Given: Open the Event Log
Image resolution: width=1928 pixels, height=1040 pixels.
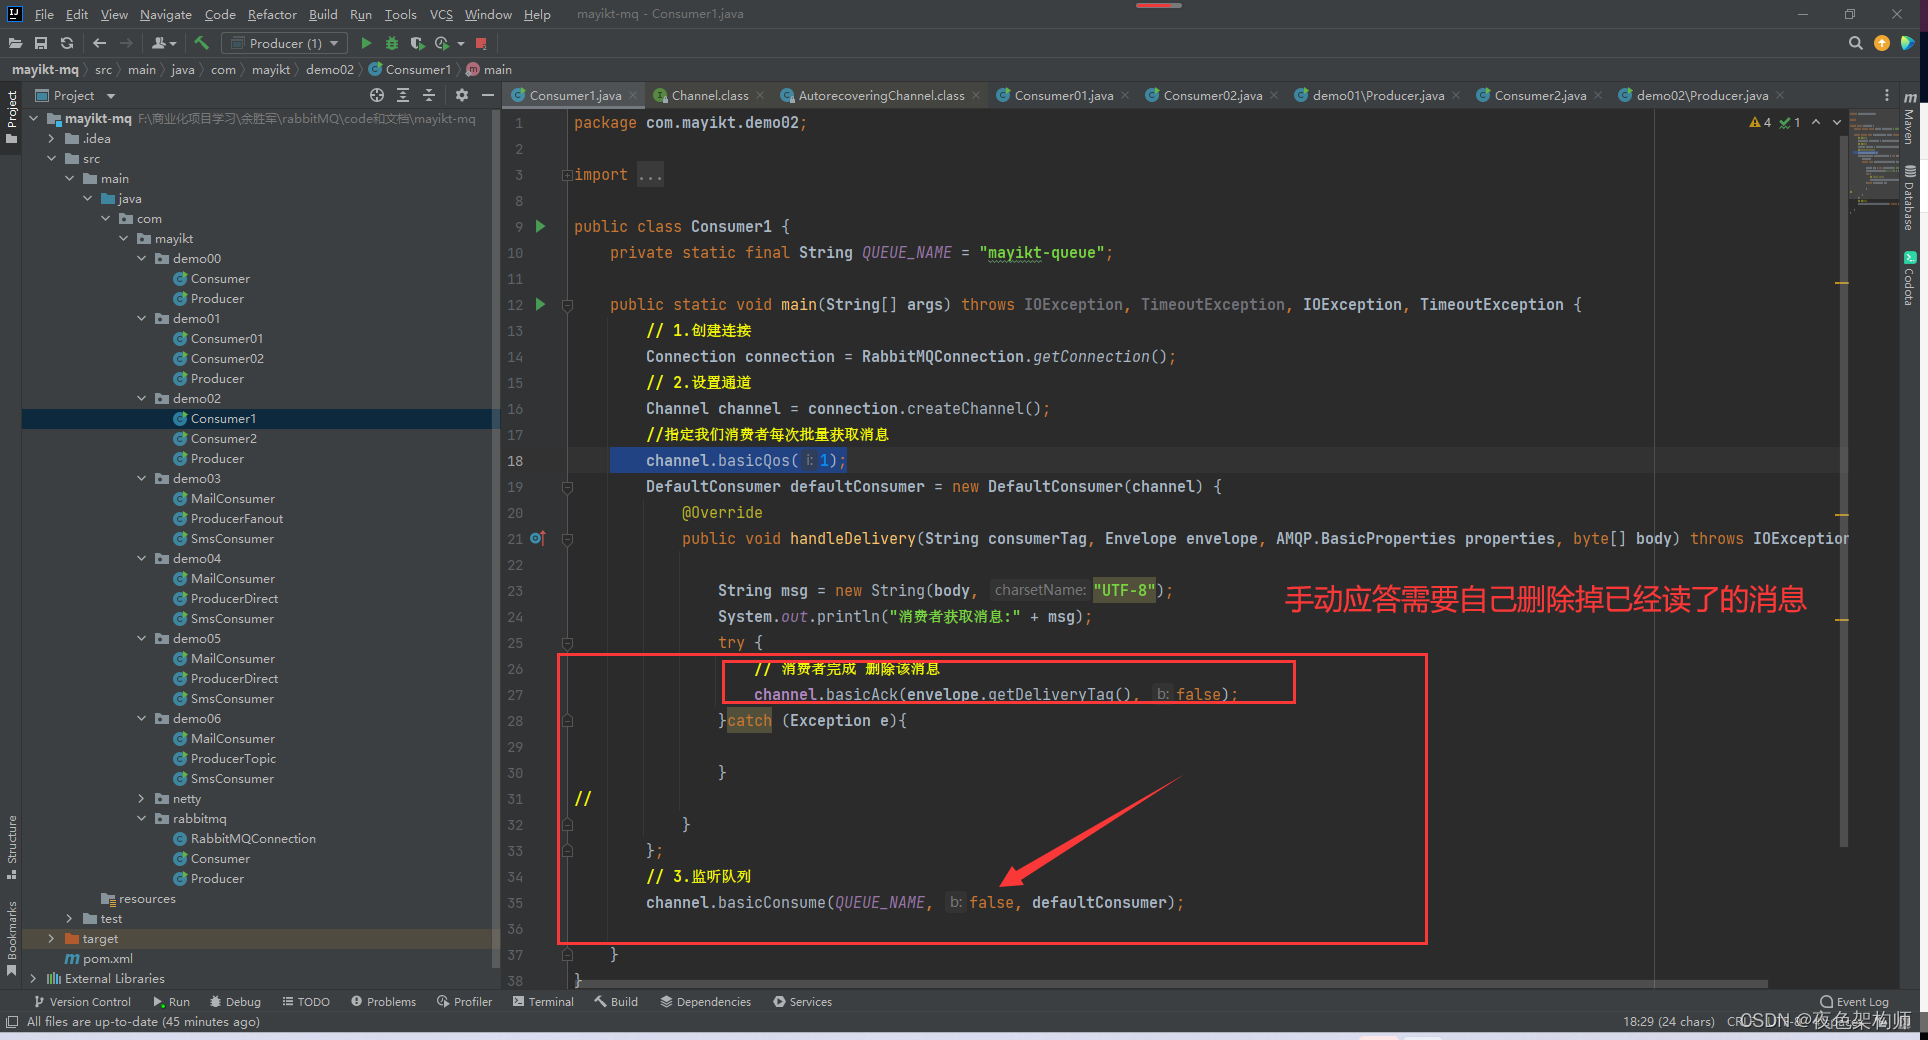Looking at the screenshot, I should [x=1854, y=1001].
